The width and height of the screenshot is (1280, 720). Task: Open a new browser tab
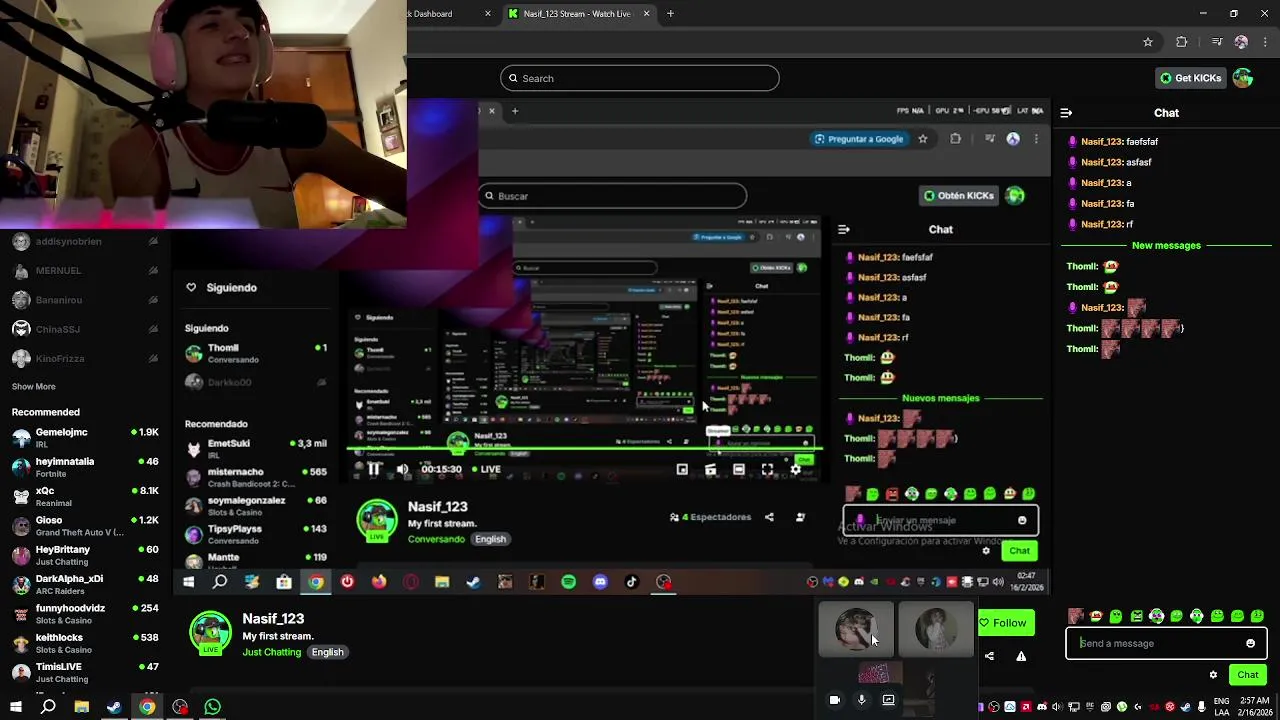(670, 14)
